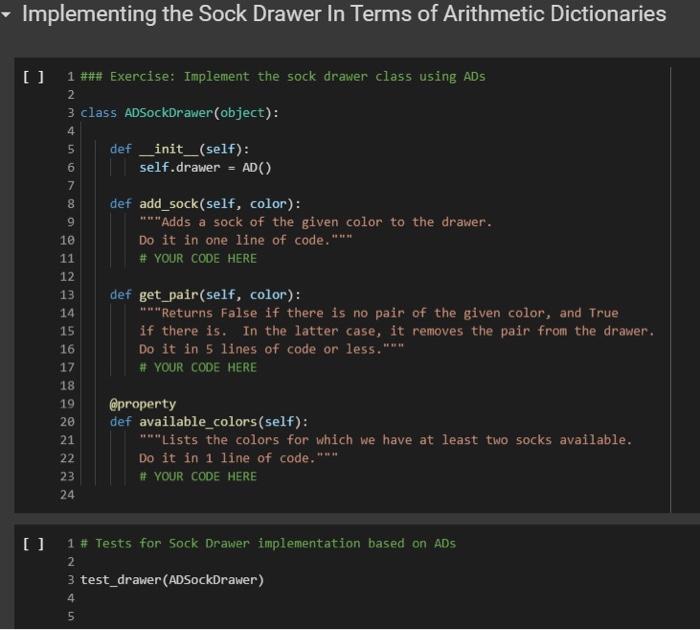The image size is (700, 630).
Task: Click the 'def get_pair(self, color):' line
Action: (x=205, y=295)
